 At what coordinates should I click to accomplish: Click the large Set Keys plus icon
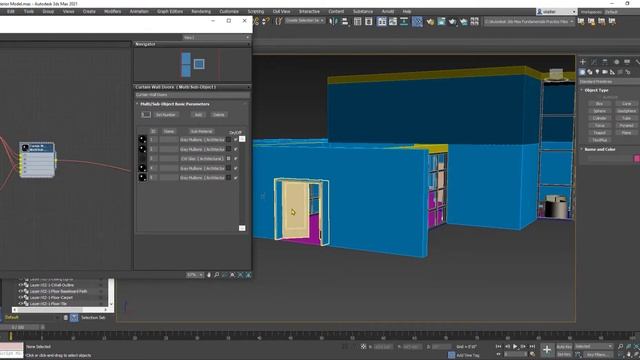click(547, 350)
